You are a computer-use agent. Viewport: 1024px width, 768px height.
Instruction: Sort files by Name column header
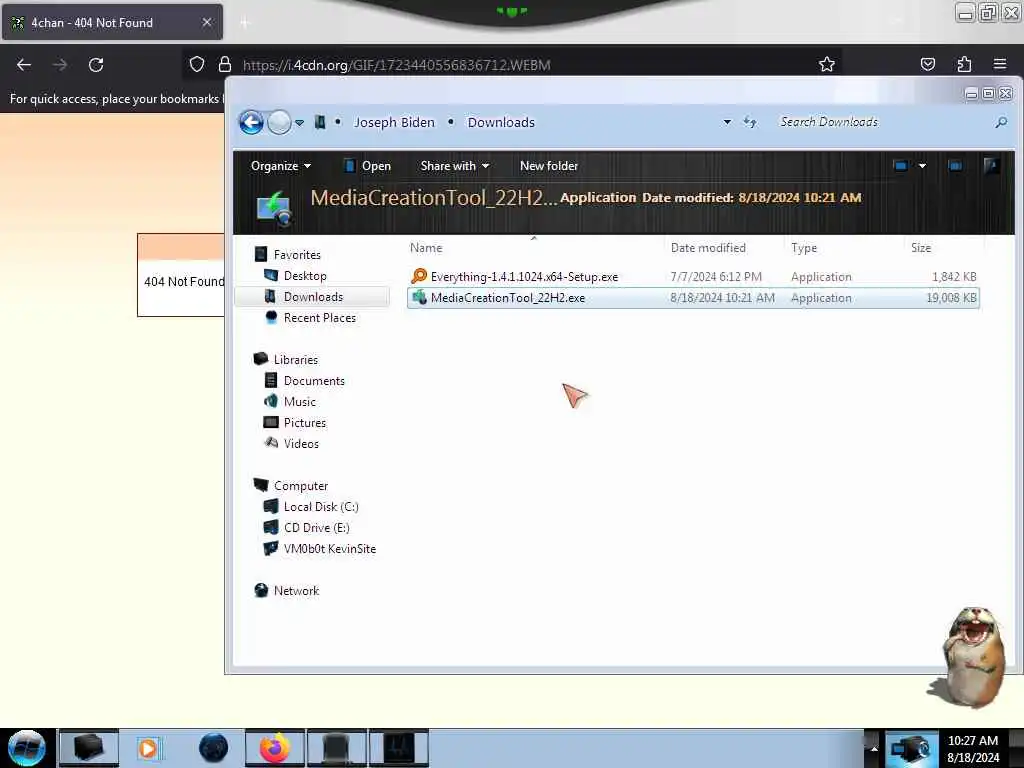(426, 248)
